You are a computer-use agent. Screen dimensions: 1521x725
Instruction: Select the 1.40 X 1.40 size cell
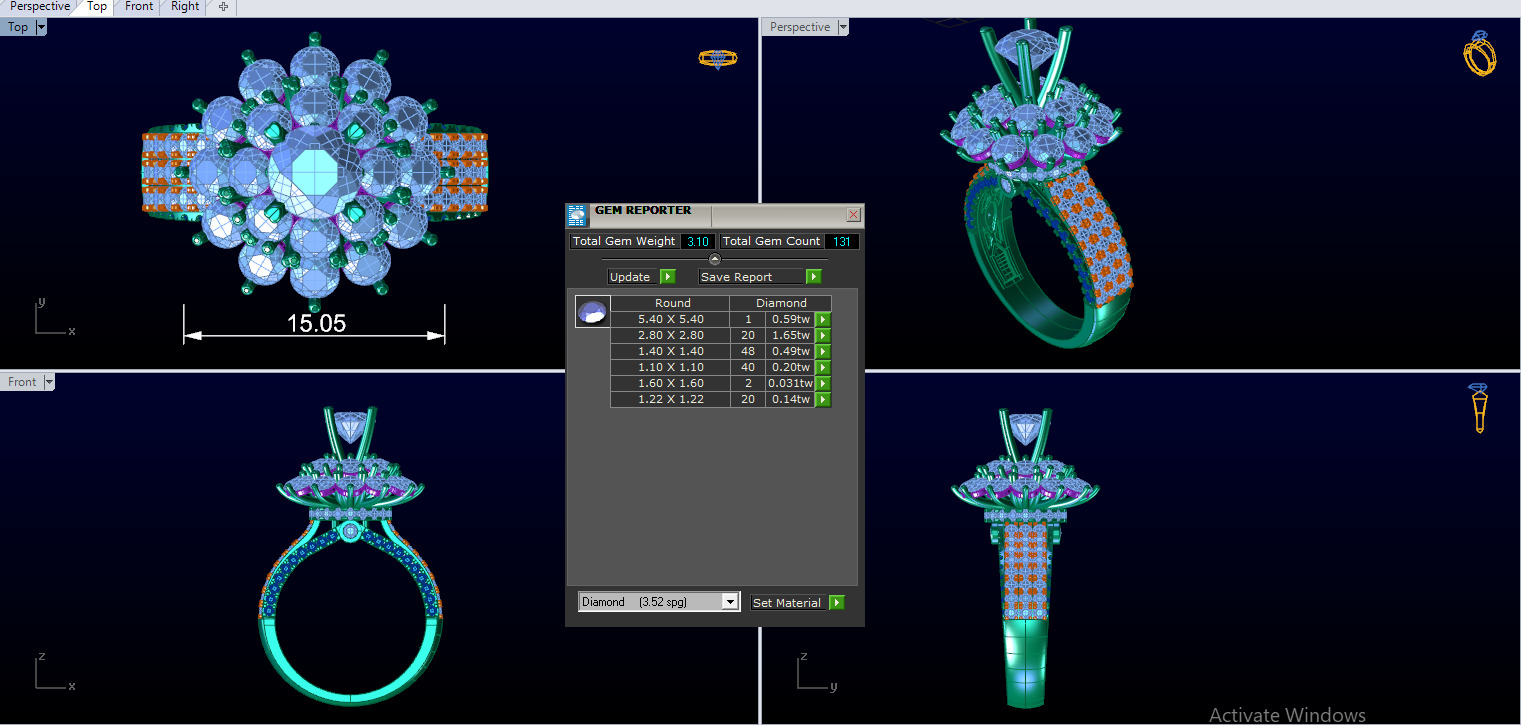(x=670, y=352)
